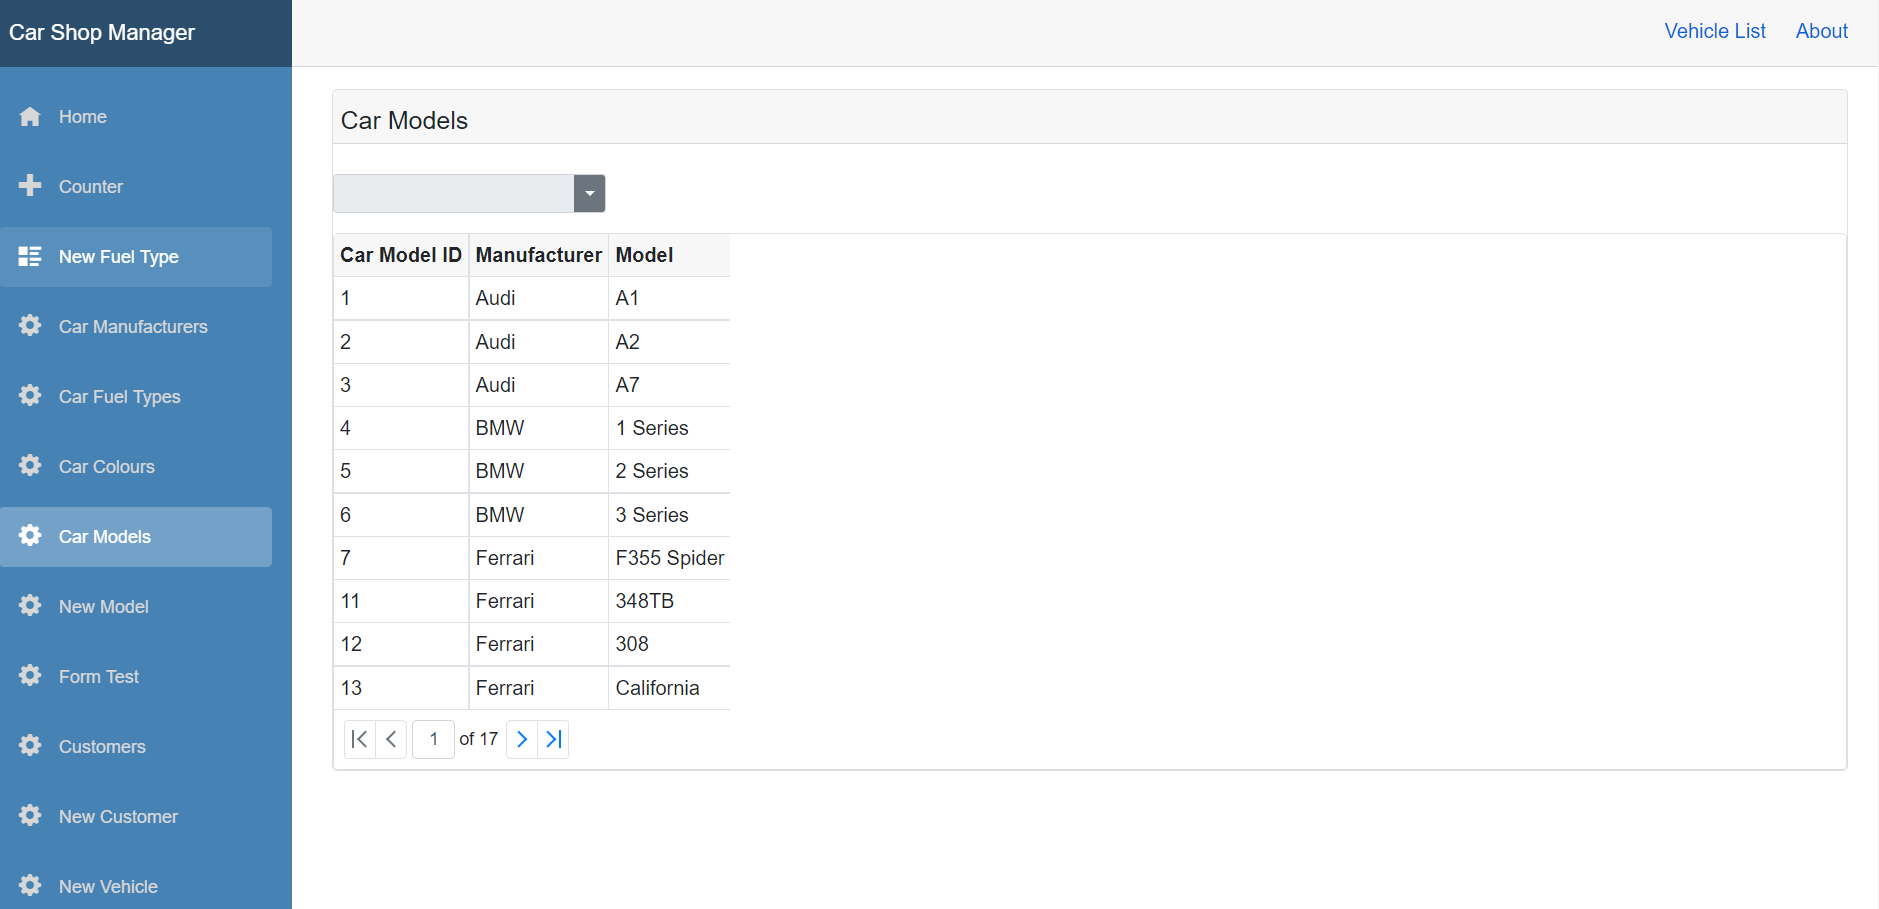Click the list icon beside New Fuel Type
Image resolution: width=1879 pixels, height=909 pixels.
[30, 257]
